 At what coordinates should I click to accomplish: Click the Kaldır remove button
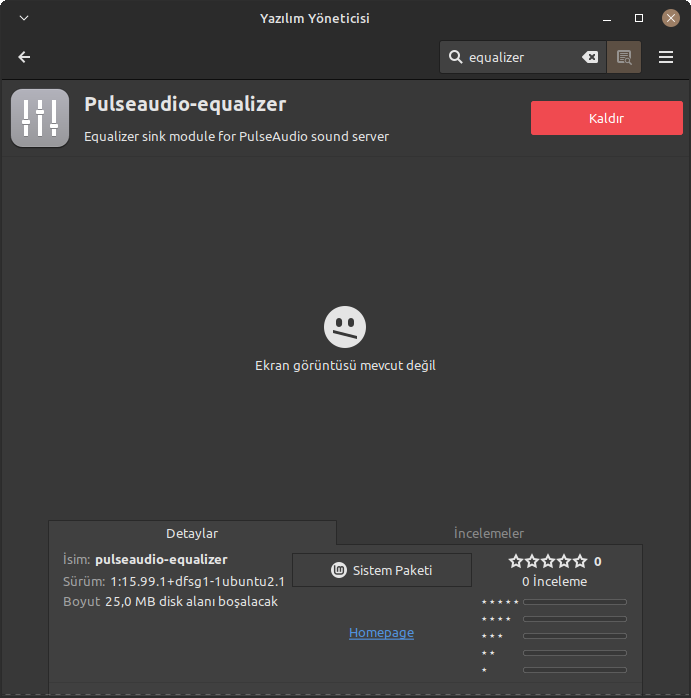(x=606, y=118)
